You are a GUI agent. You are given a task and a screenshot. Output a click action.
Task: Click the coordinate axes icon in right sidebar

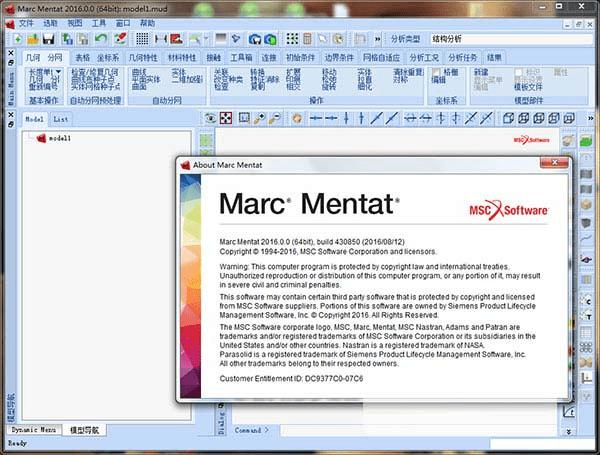[586, 378]
